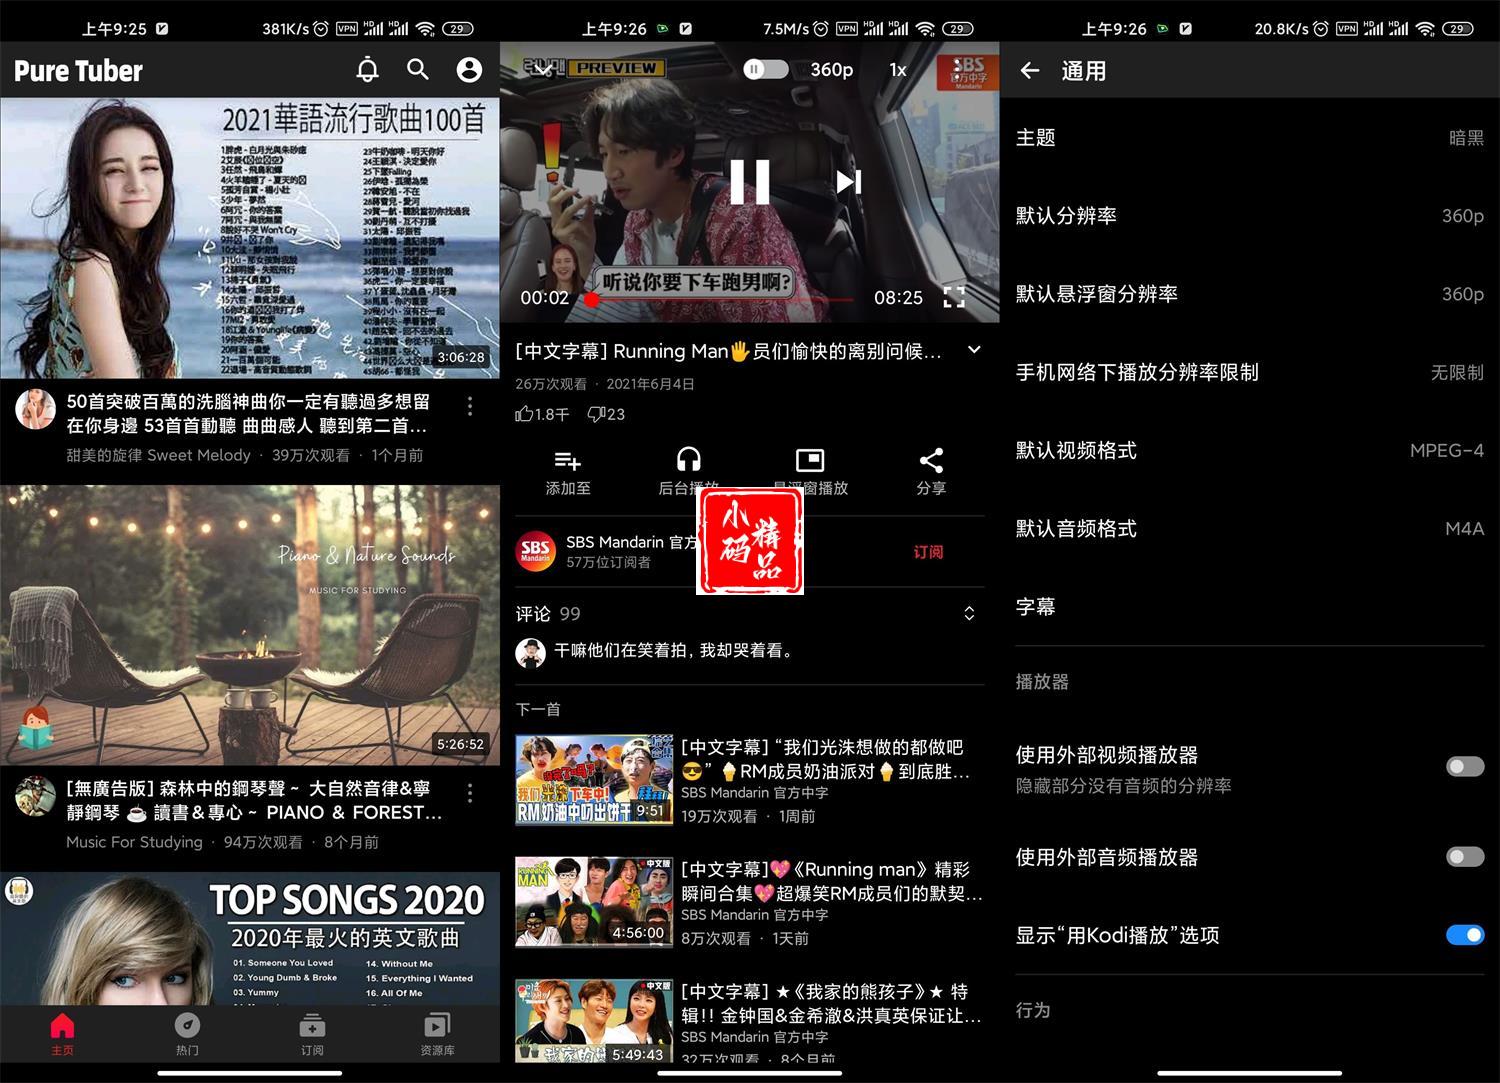Open the commenter's avatar under 评论
This screenshot has width=1500, height=1083.
coord(530,652)
